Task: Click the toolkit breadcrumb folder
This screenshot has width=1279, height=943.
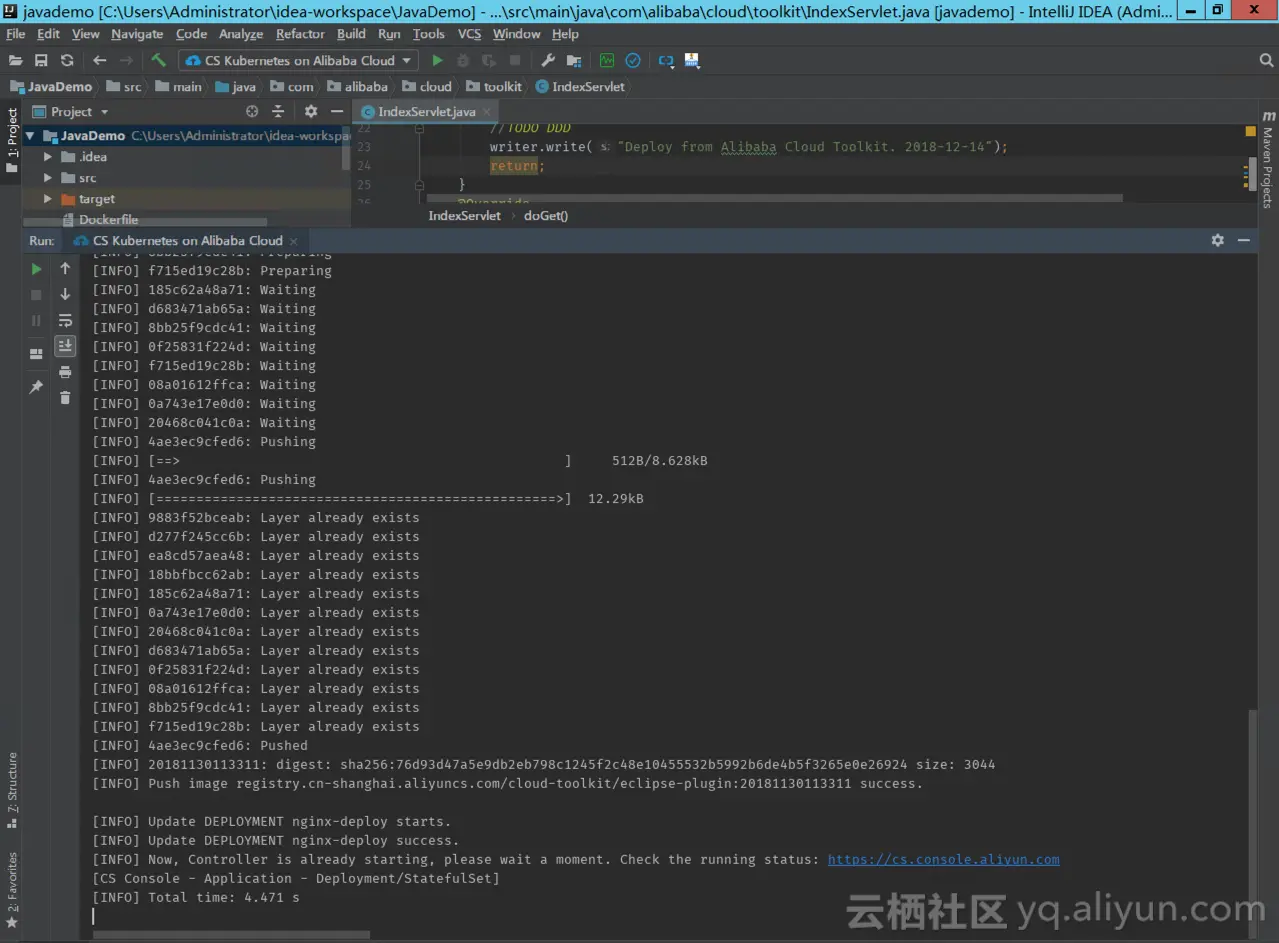Action: [494, 87]
